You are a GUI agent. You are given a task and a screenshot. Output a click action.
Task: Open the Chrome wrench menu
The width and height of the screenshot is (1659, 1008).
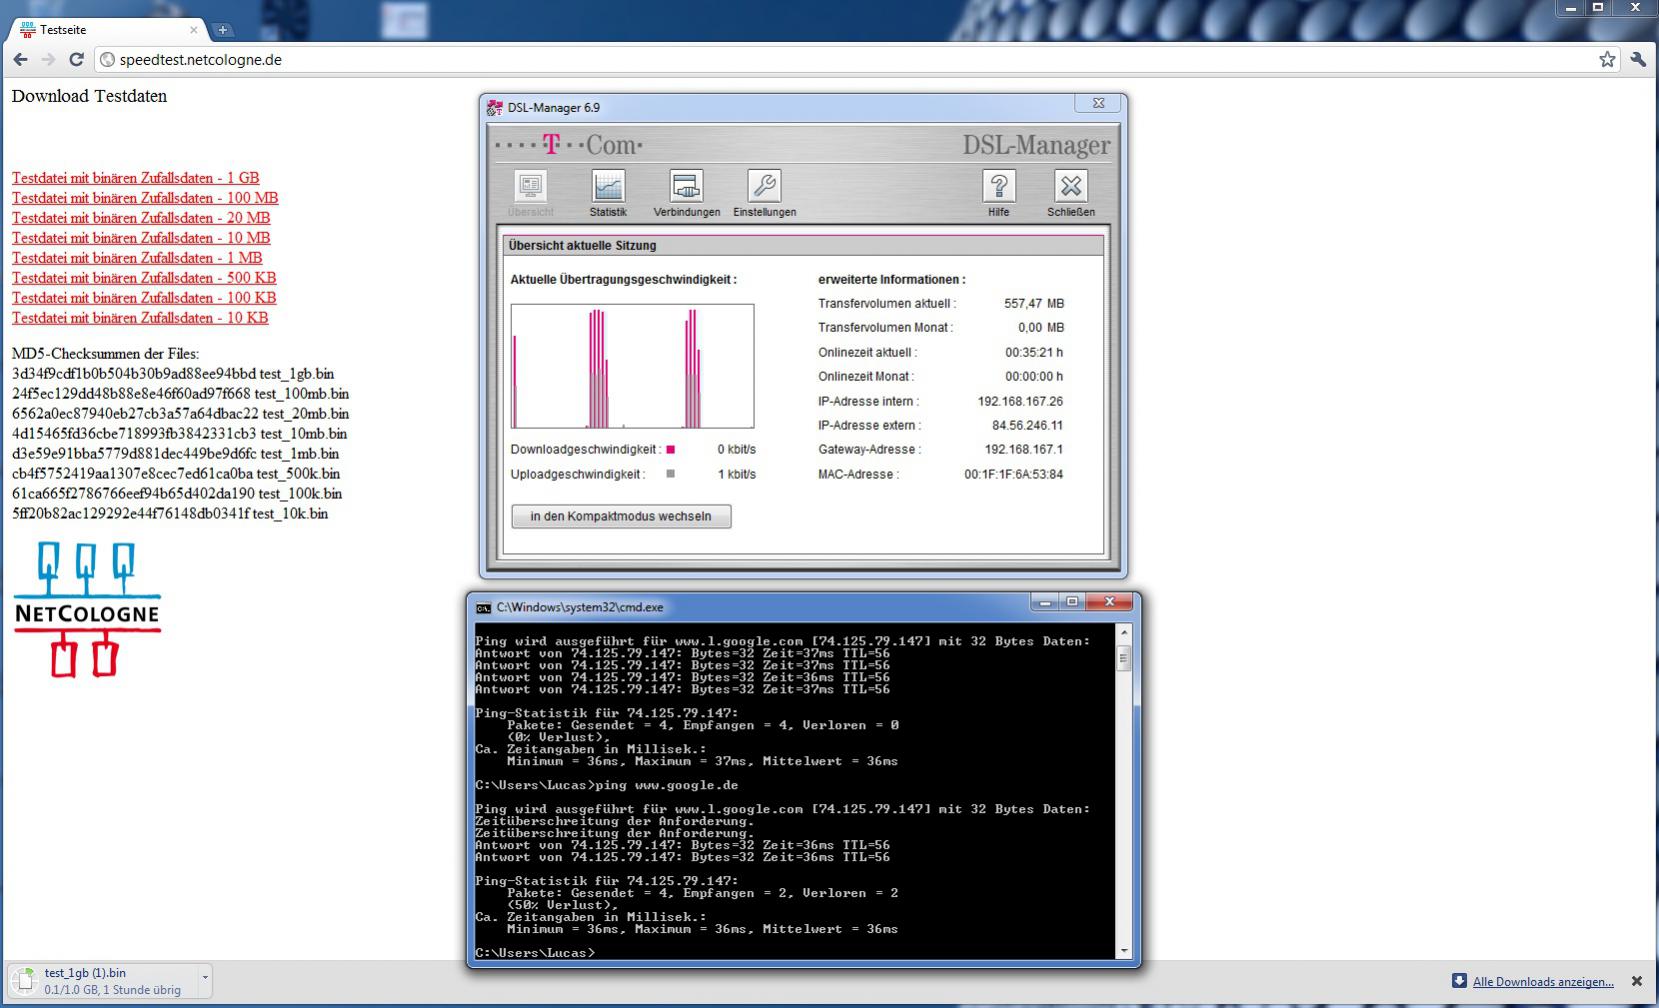(x=1638, y=60)
